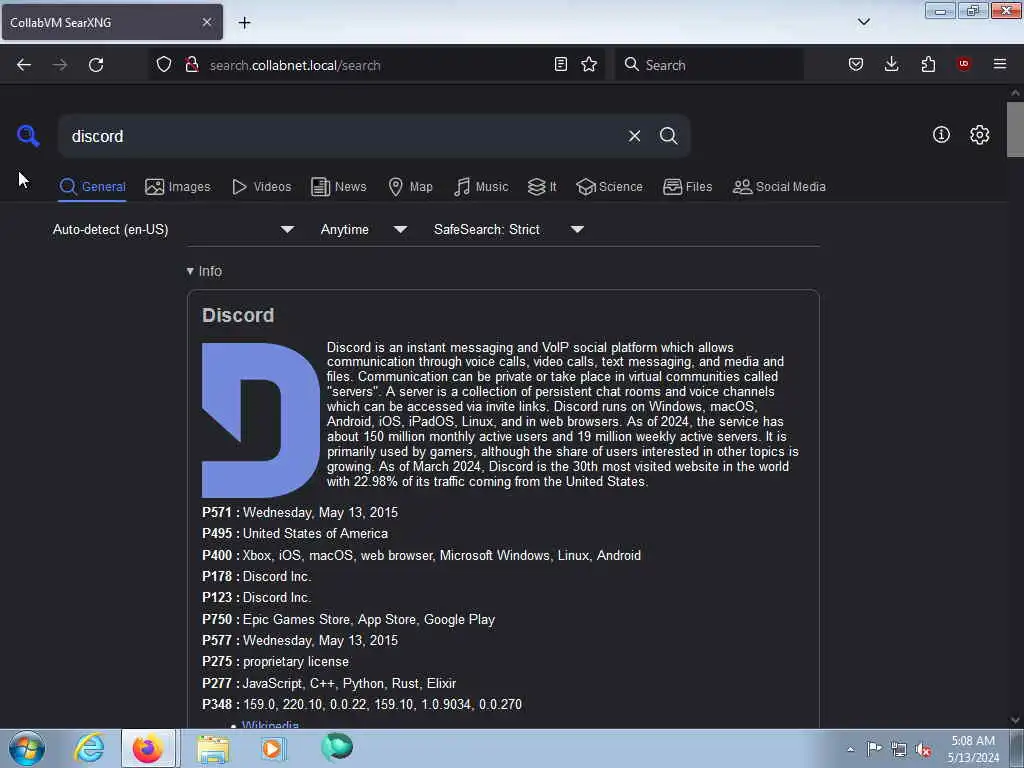The height and width of the screenshot is (768, 1024).
Task: Switch to the Social Media tab
Action: tap(779, 187)
